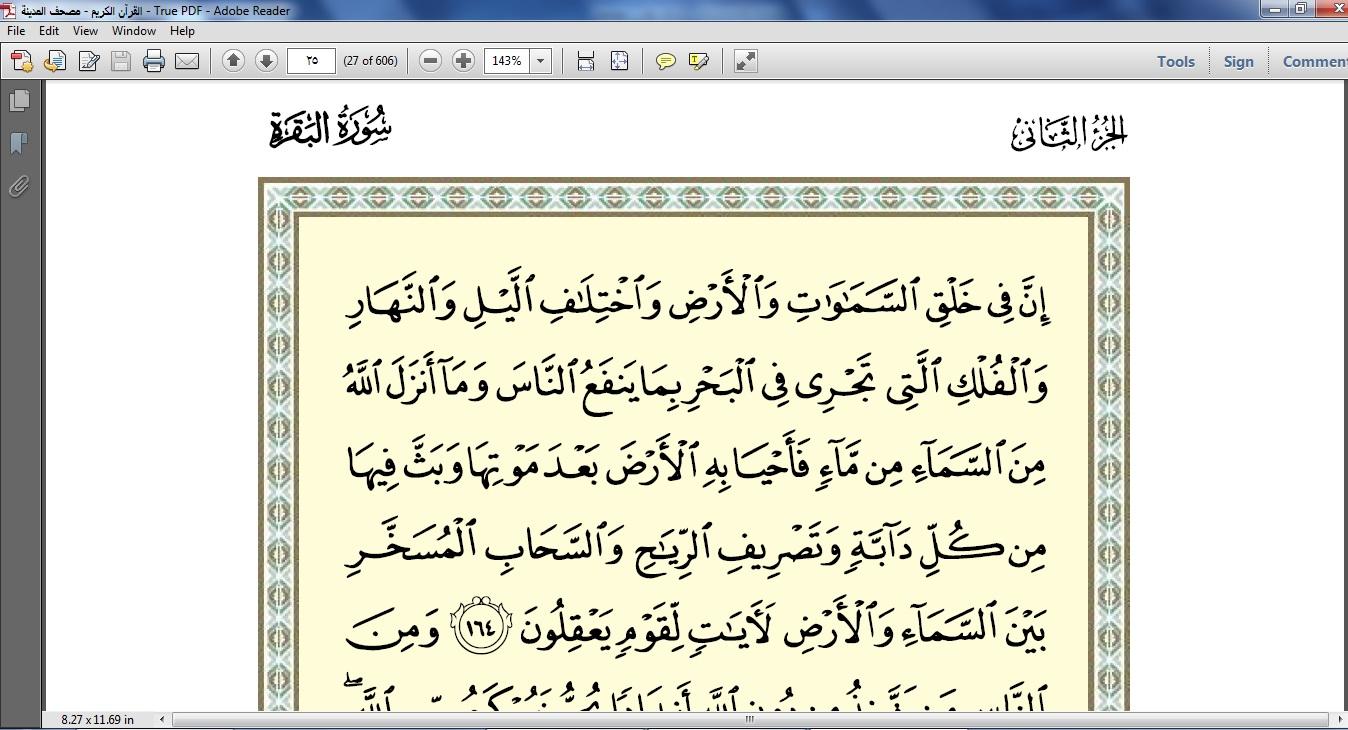This screenshot has height=730, width=1348.
Task: Send the file by email envelope icon
Action: click(x=187, y=61)
